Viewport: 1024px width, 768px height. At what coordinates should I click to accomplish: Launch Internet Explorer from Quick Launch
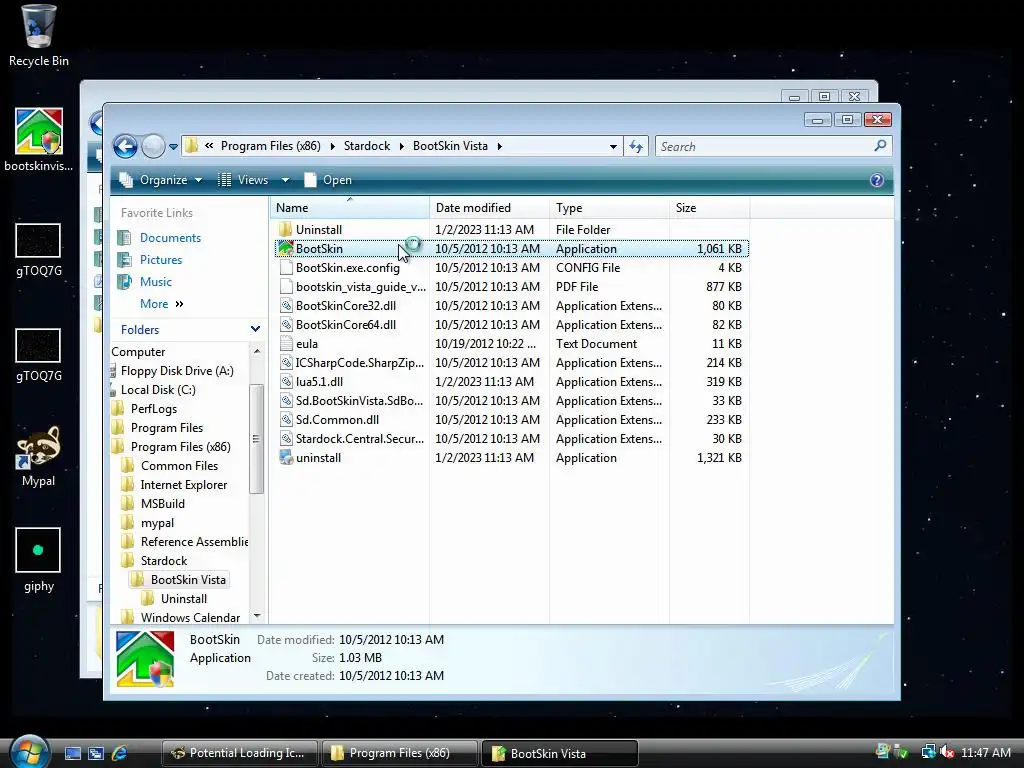tap(120, 753)
